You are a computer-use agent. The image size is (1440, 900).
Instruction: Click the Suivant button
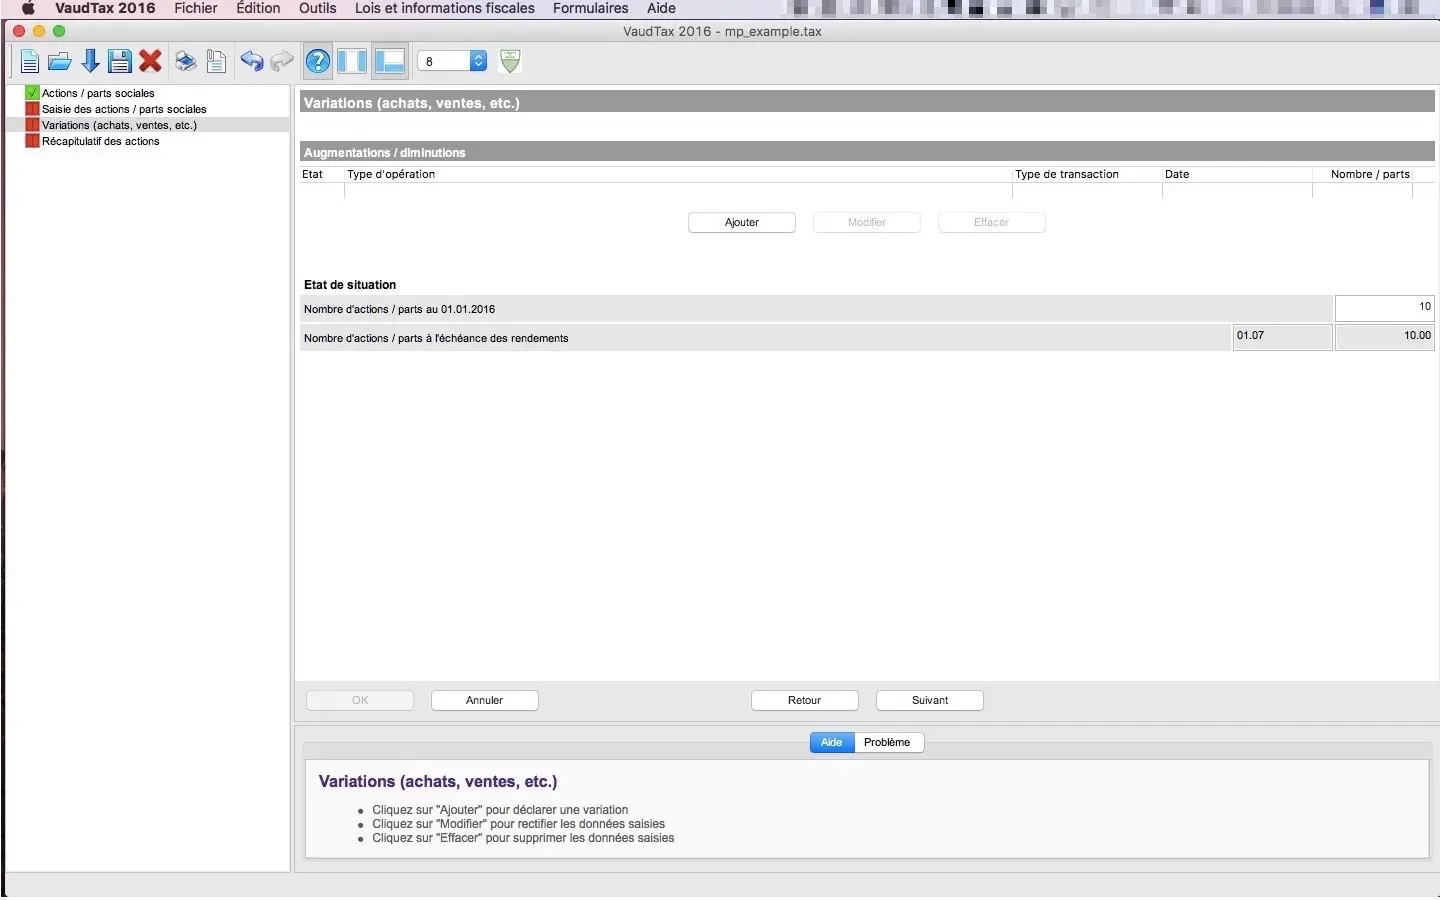pos(930,700)
